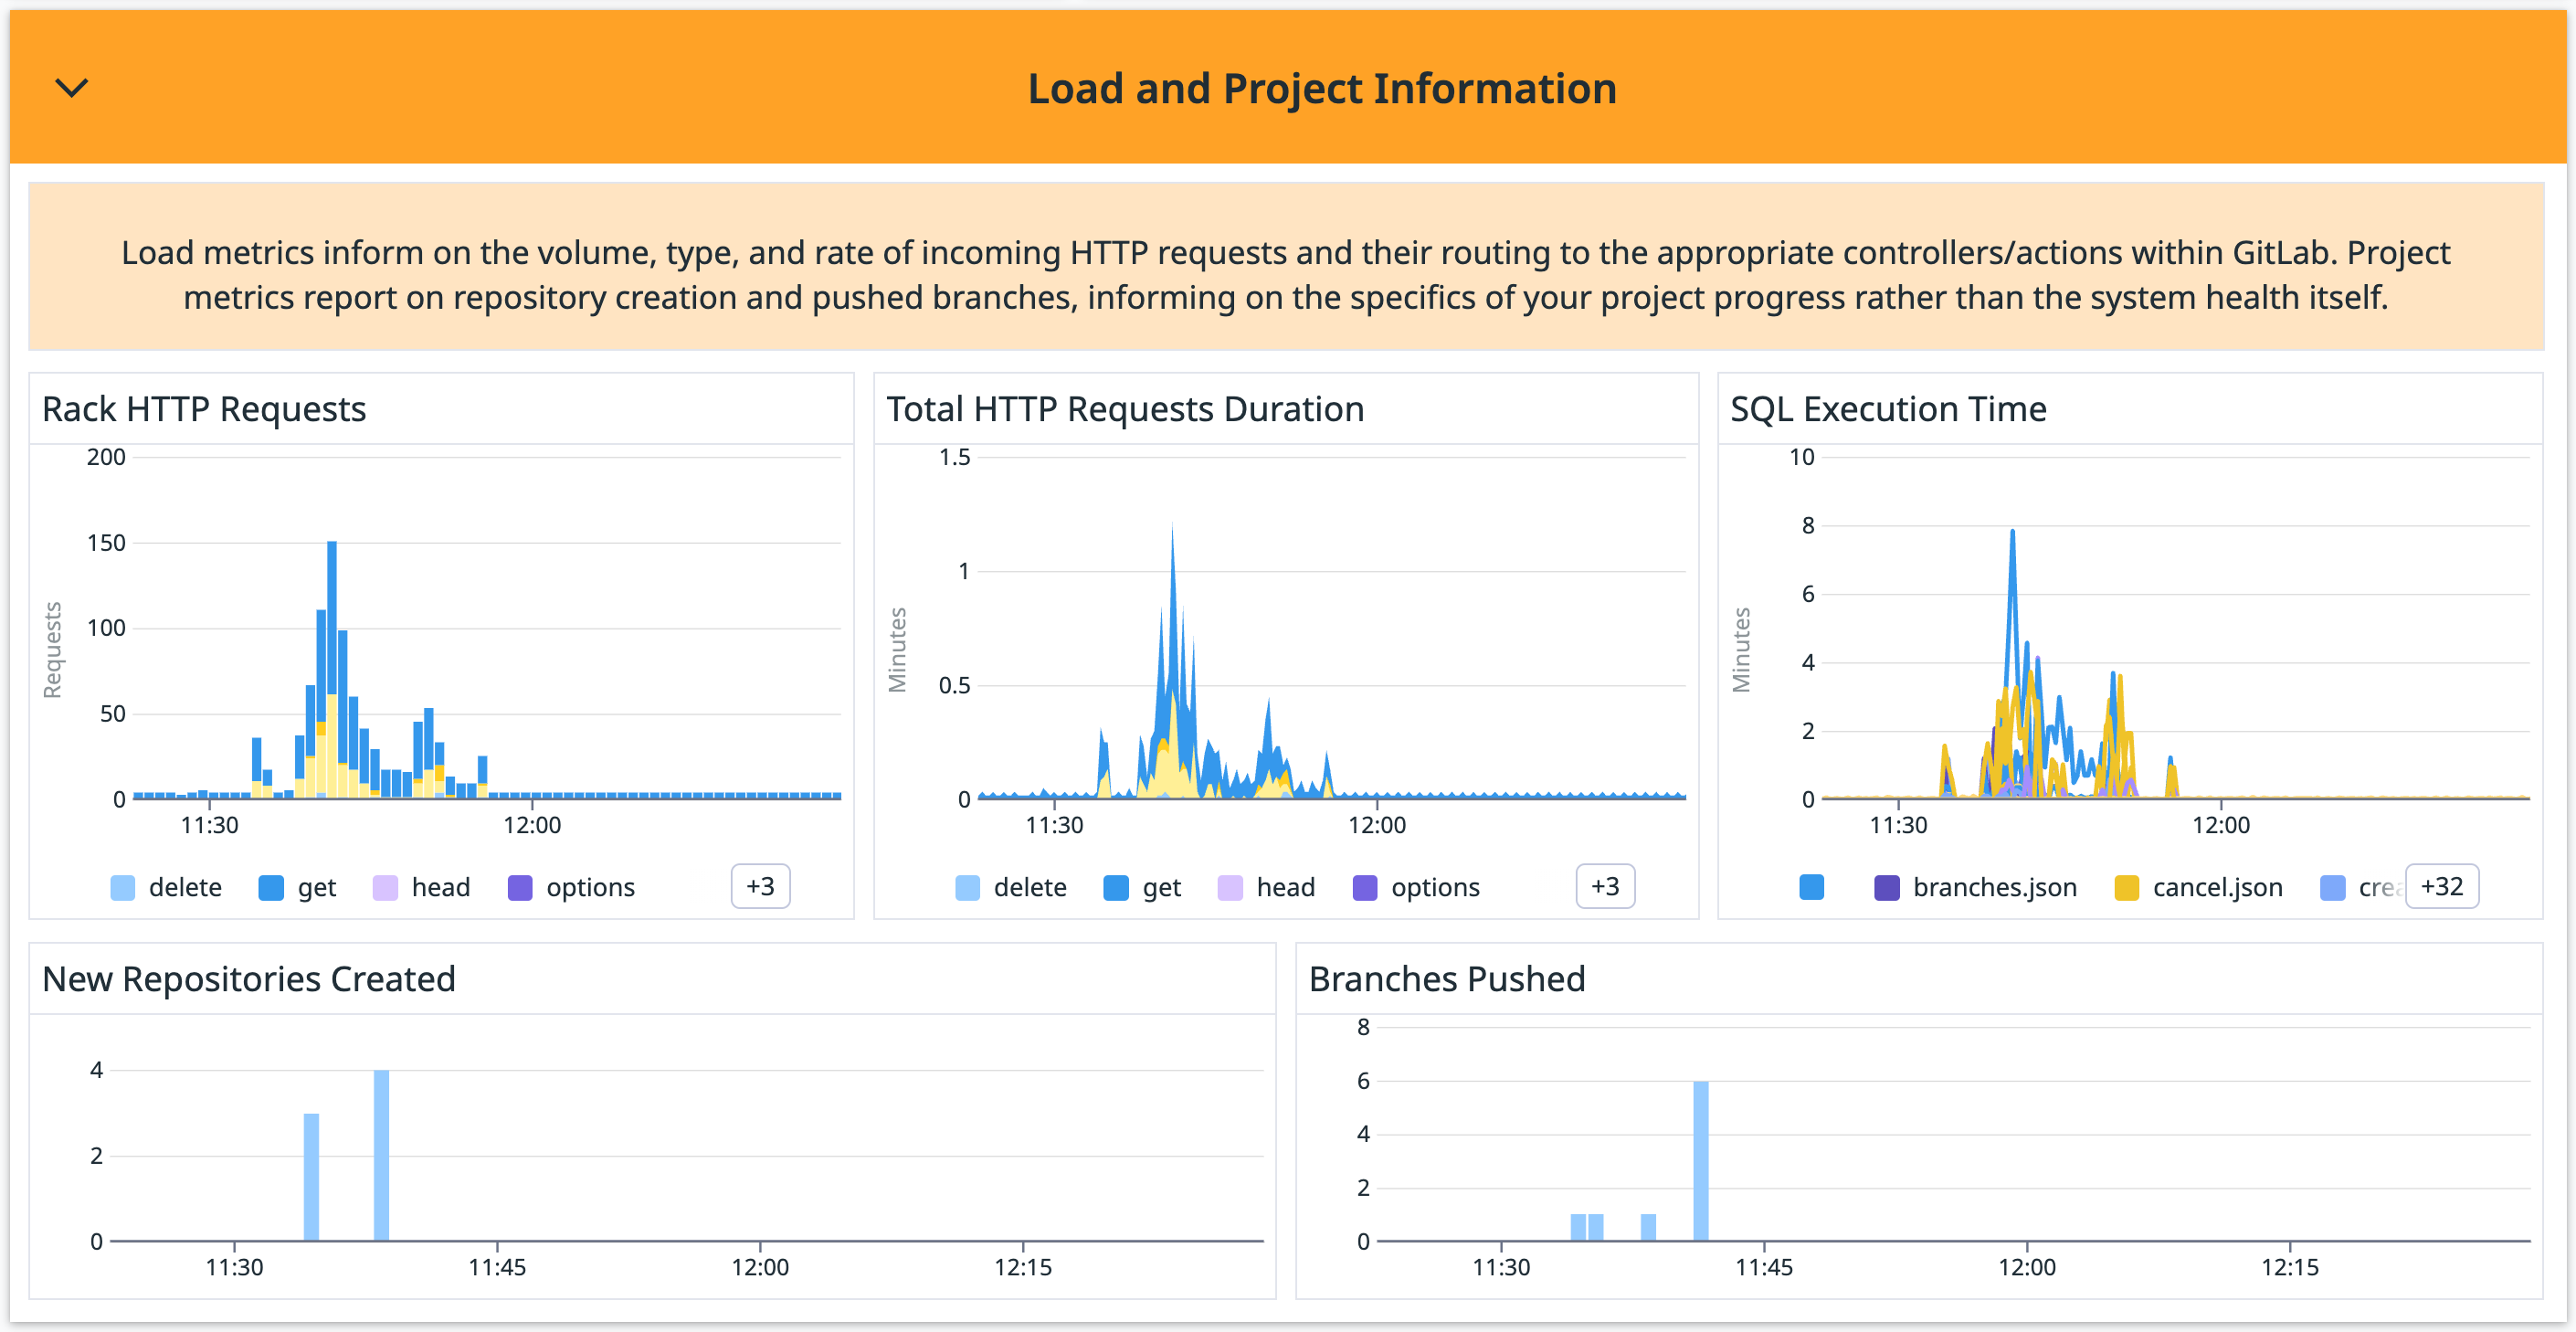Open the SQL Execution Time panel title menu
Image resolution: width=2576 pixels, height=1332 pixels.
(x=1888, y=408)
